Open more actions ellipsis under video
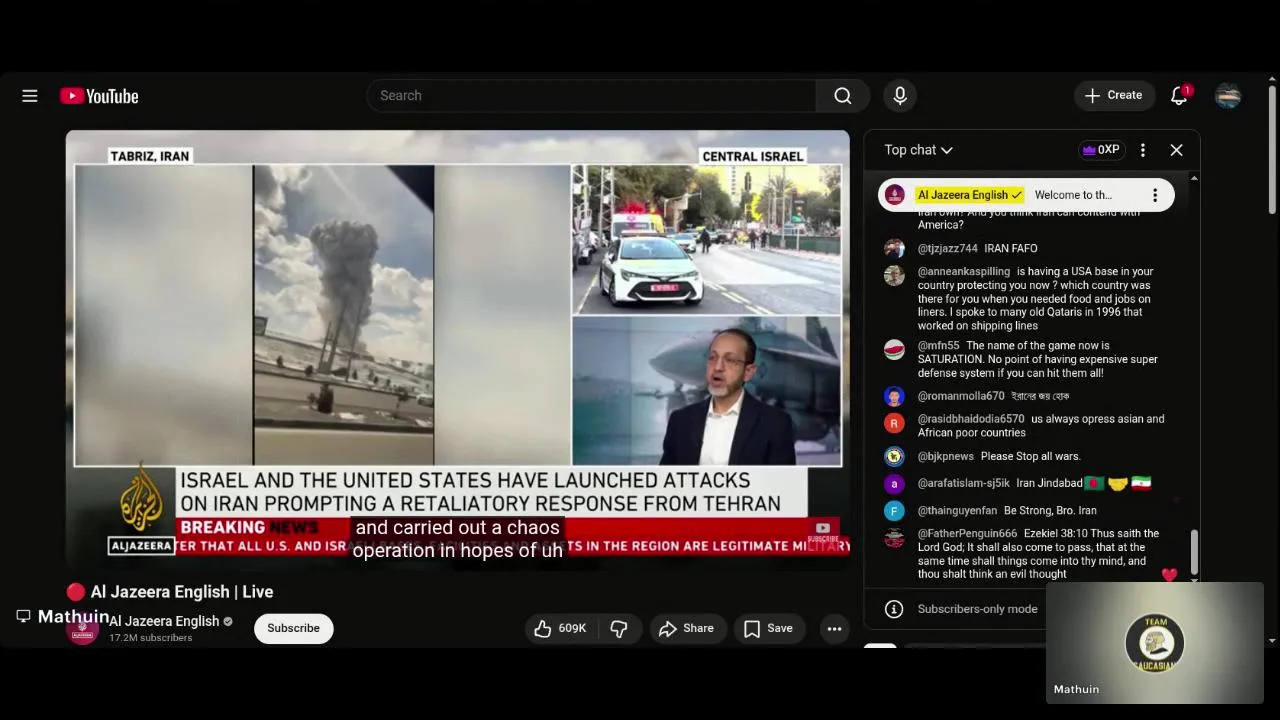Viewport: 1280px width, 720px height. [834, 628]
